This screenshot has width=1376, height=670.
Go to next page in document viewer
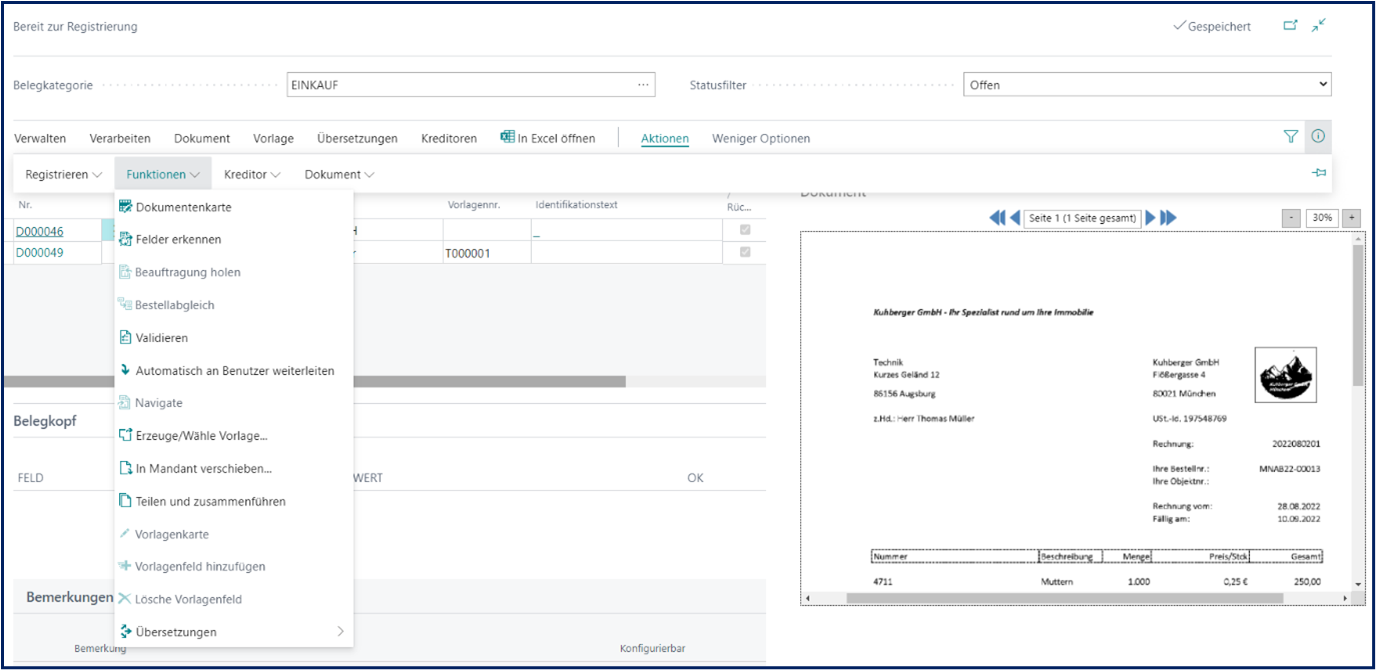1151,218
